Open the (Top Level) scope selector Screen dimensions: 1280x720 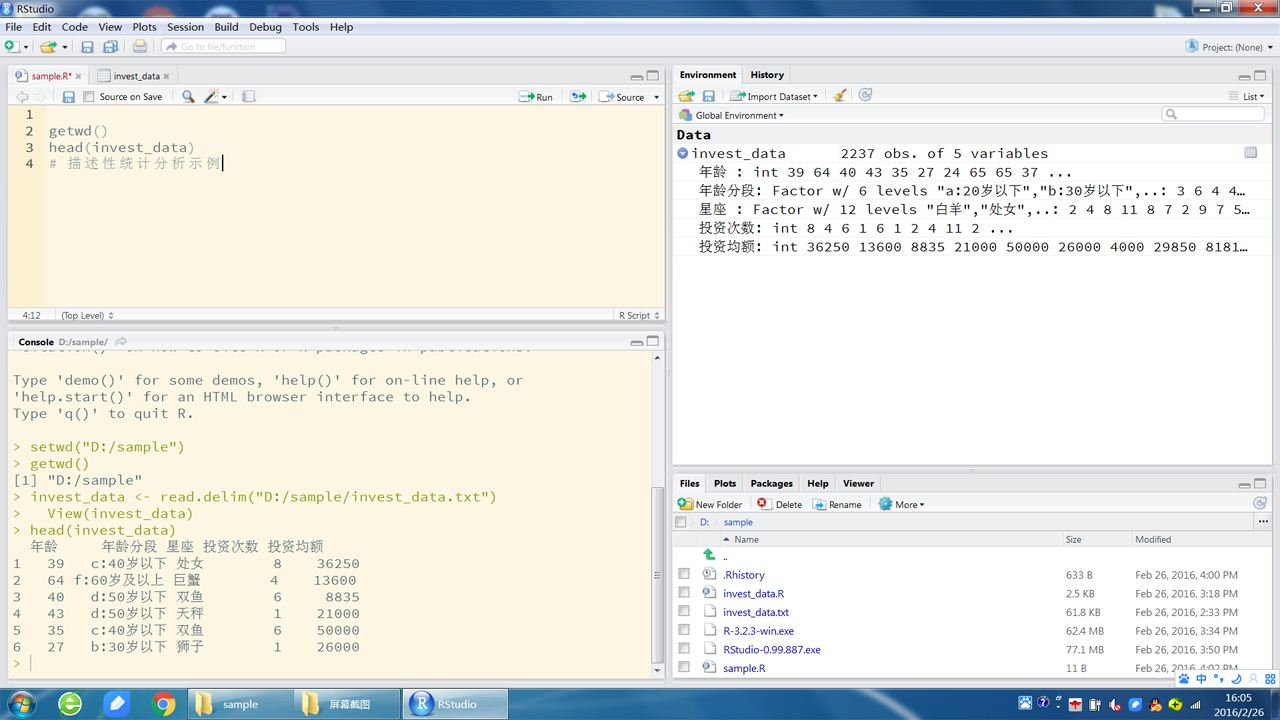[87, 315]
